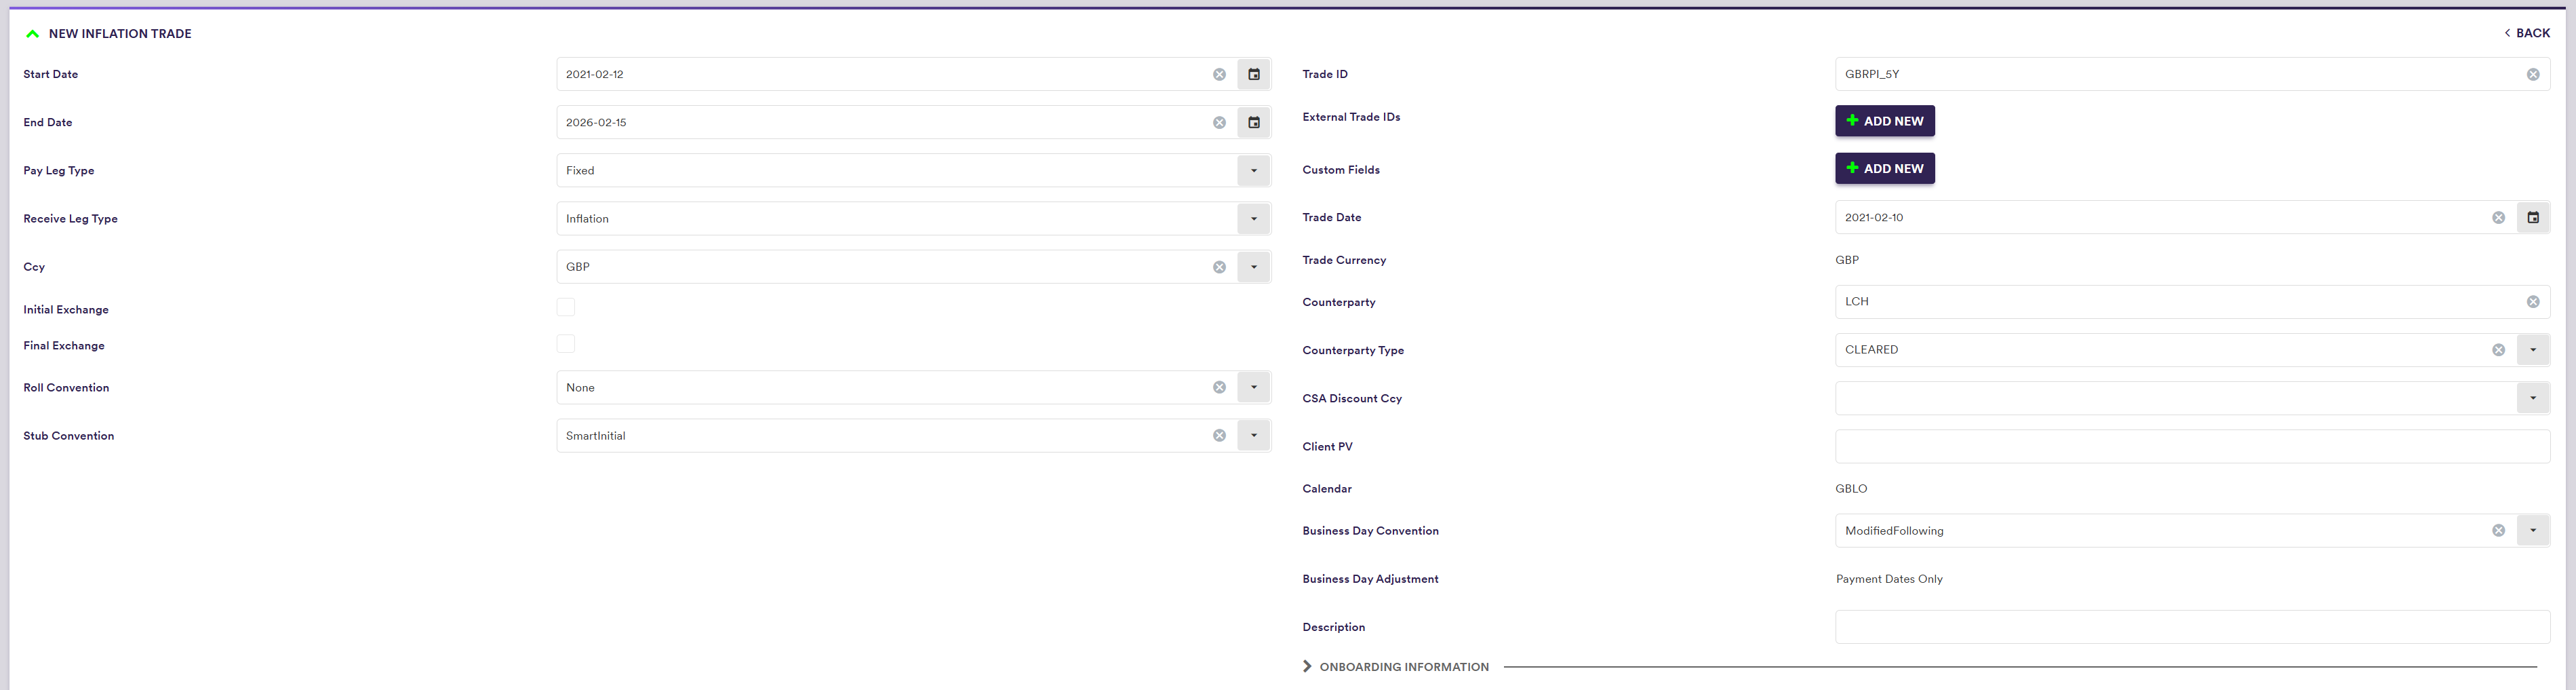The width and height of the screenshot is (2576, 690).
Task: Expand the CSA Discount Ccy dropdown
Action: [x=2532, y=398]
